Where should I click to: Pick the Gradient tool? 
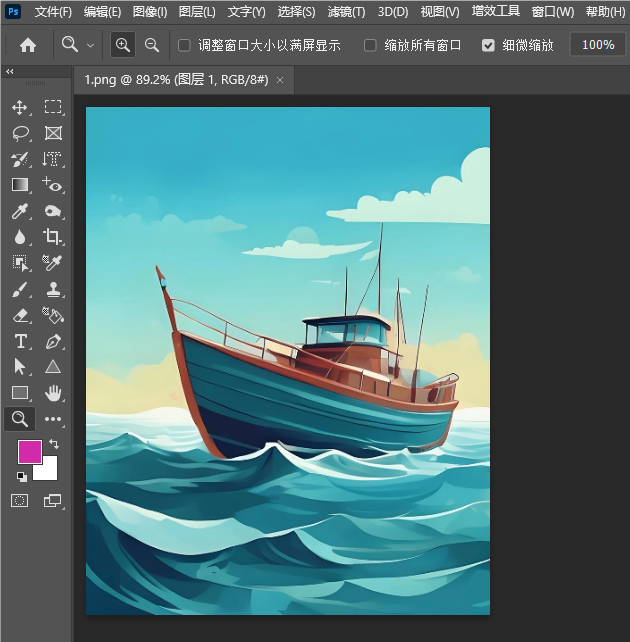click(x=20, y=185)
